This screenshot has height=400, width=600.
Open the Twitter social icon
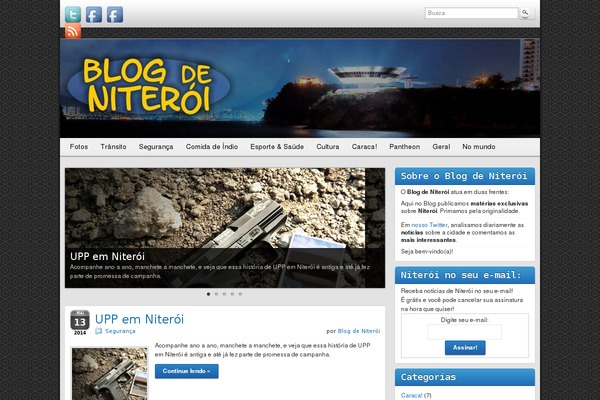(x=73, y=14)
